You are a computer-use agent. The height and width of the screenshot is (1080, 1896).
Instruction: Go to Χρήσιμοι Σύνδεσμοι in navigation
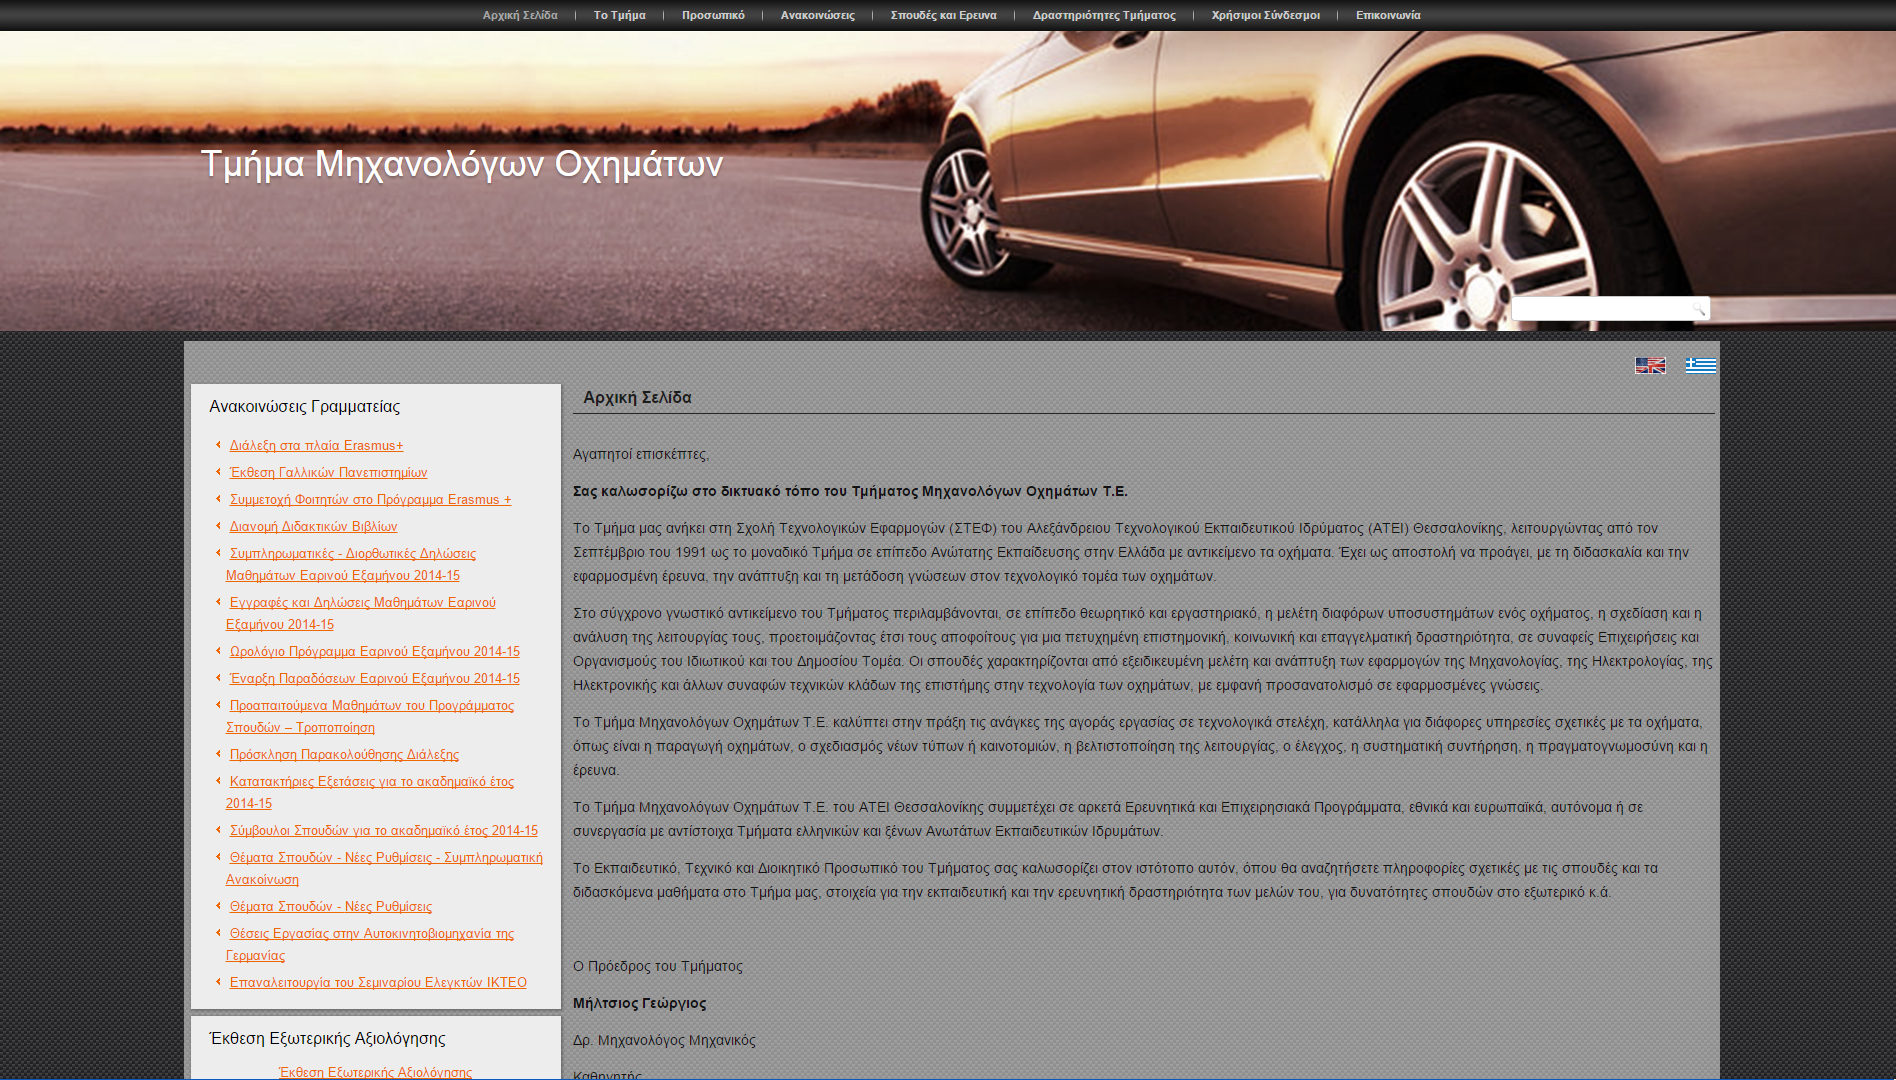[x=1265, y=15]
